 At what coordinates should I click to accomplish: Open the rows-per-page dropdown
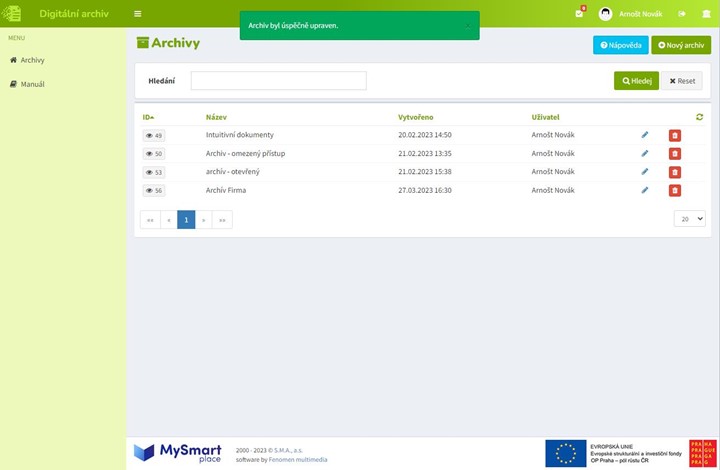point(689,219)
